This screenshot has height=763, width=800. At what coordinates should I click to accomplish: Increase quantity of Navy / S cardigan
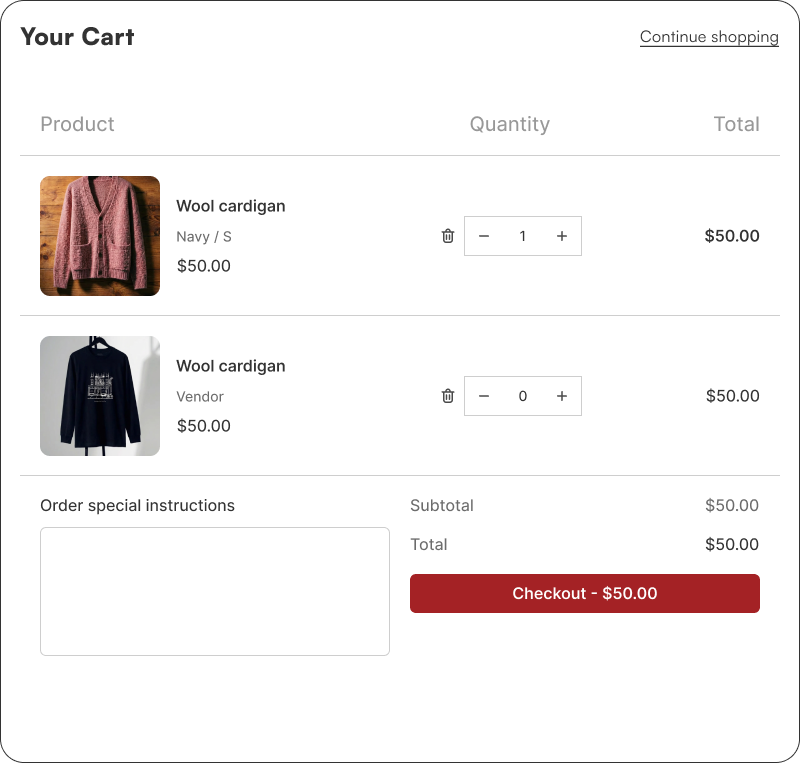pyautogui.click(x=562, y=236)
